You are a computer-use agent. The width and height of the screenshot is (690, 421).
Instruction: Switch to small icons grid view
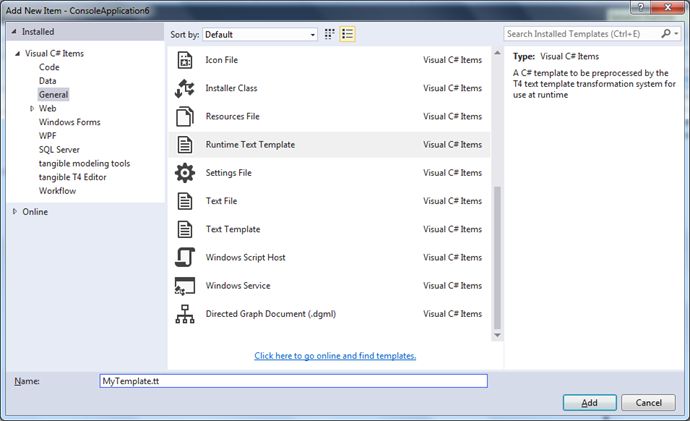coord(330,34)
